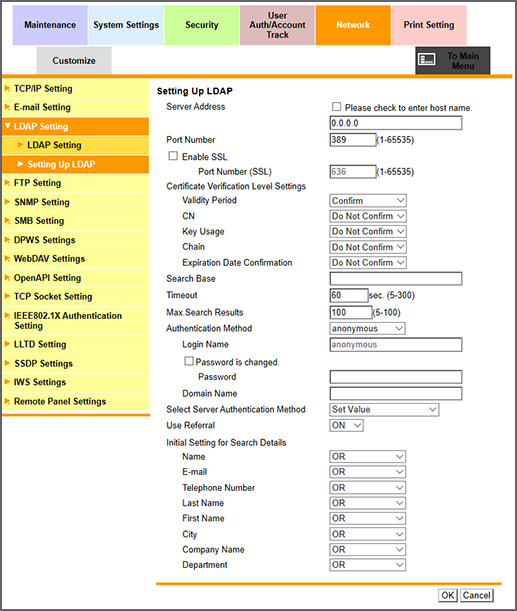
Task: Tick the 'Password is changed' checkbox
Action: 189,361
